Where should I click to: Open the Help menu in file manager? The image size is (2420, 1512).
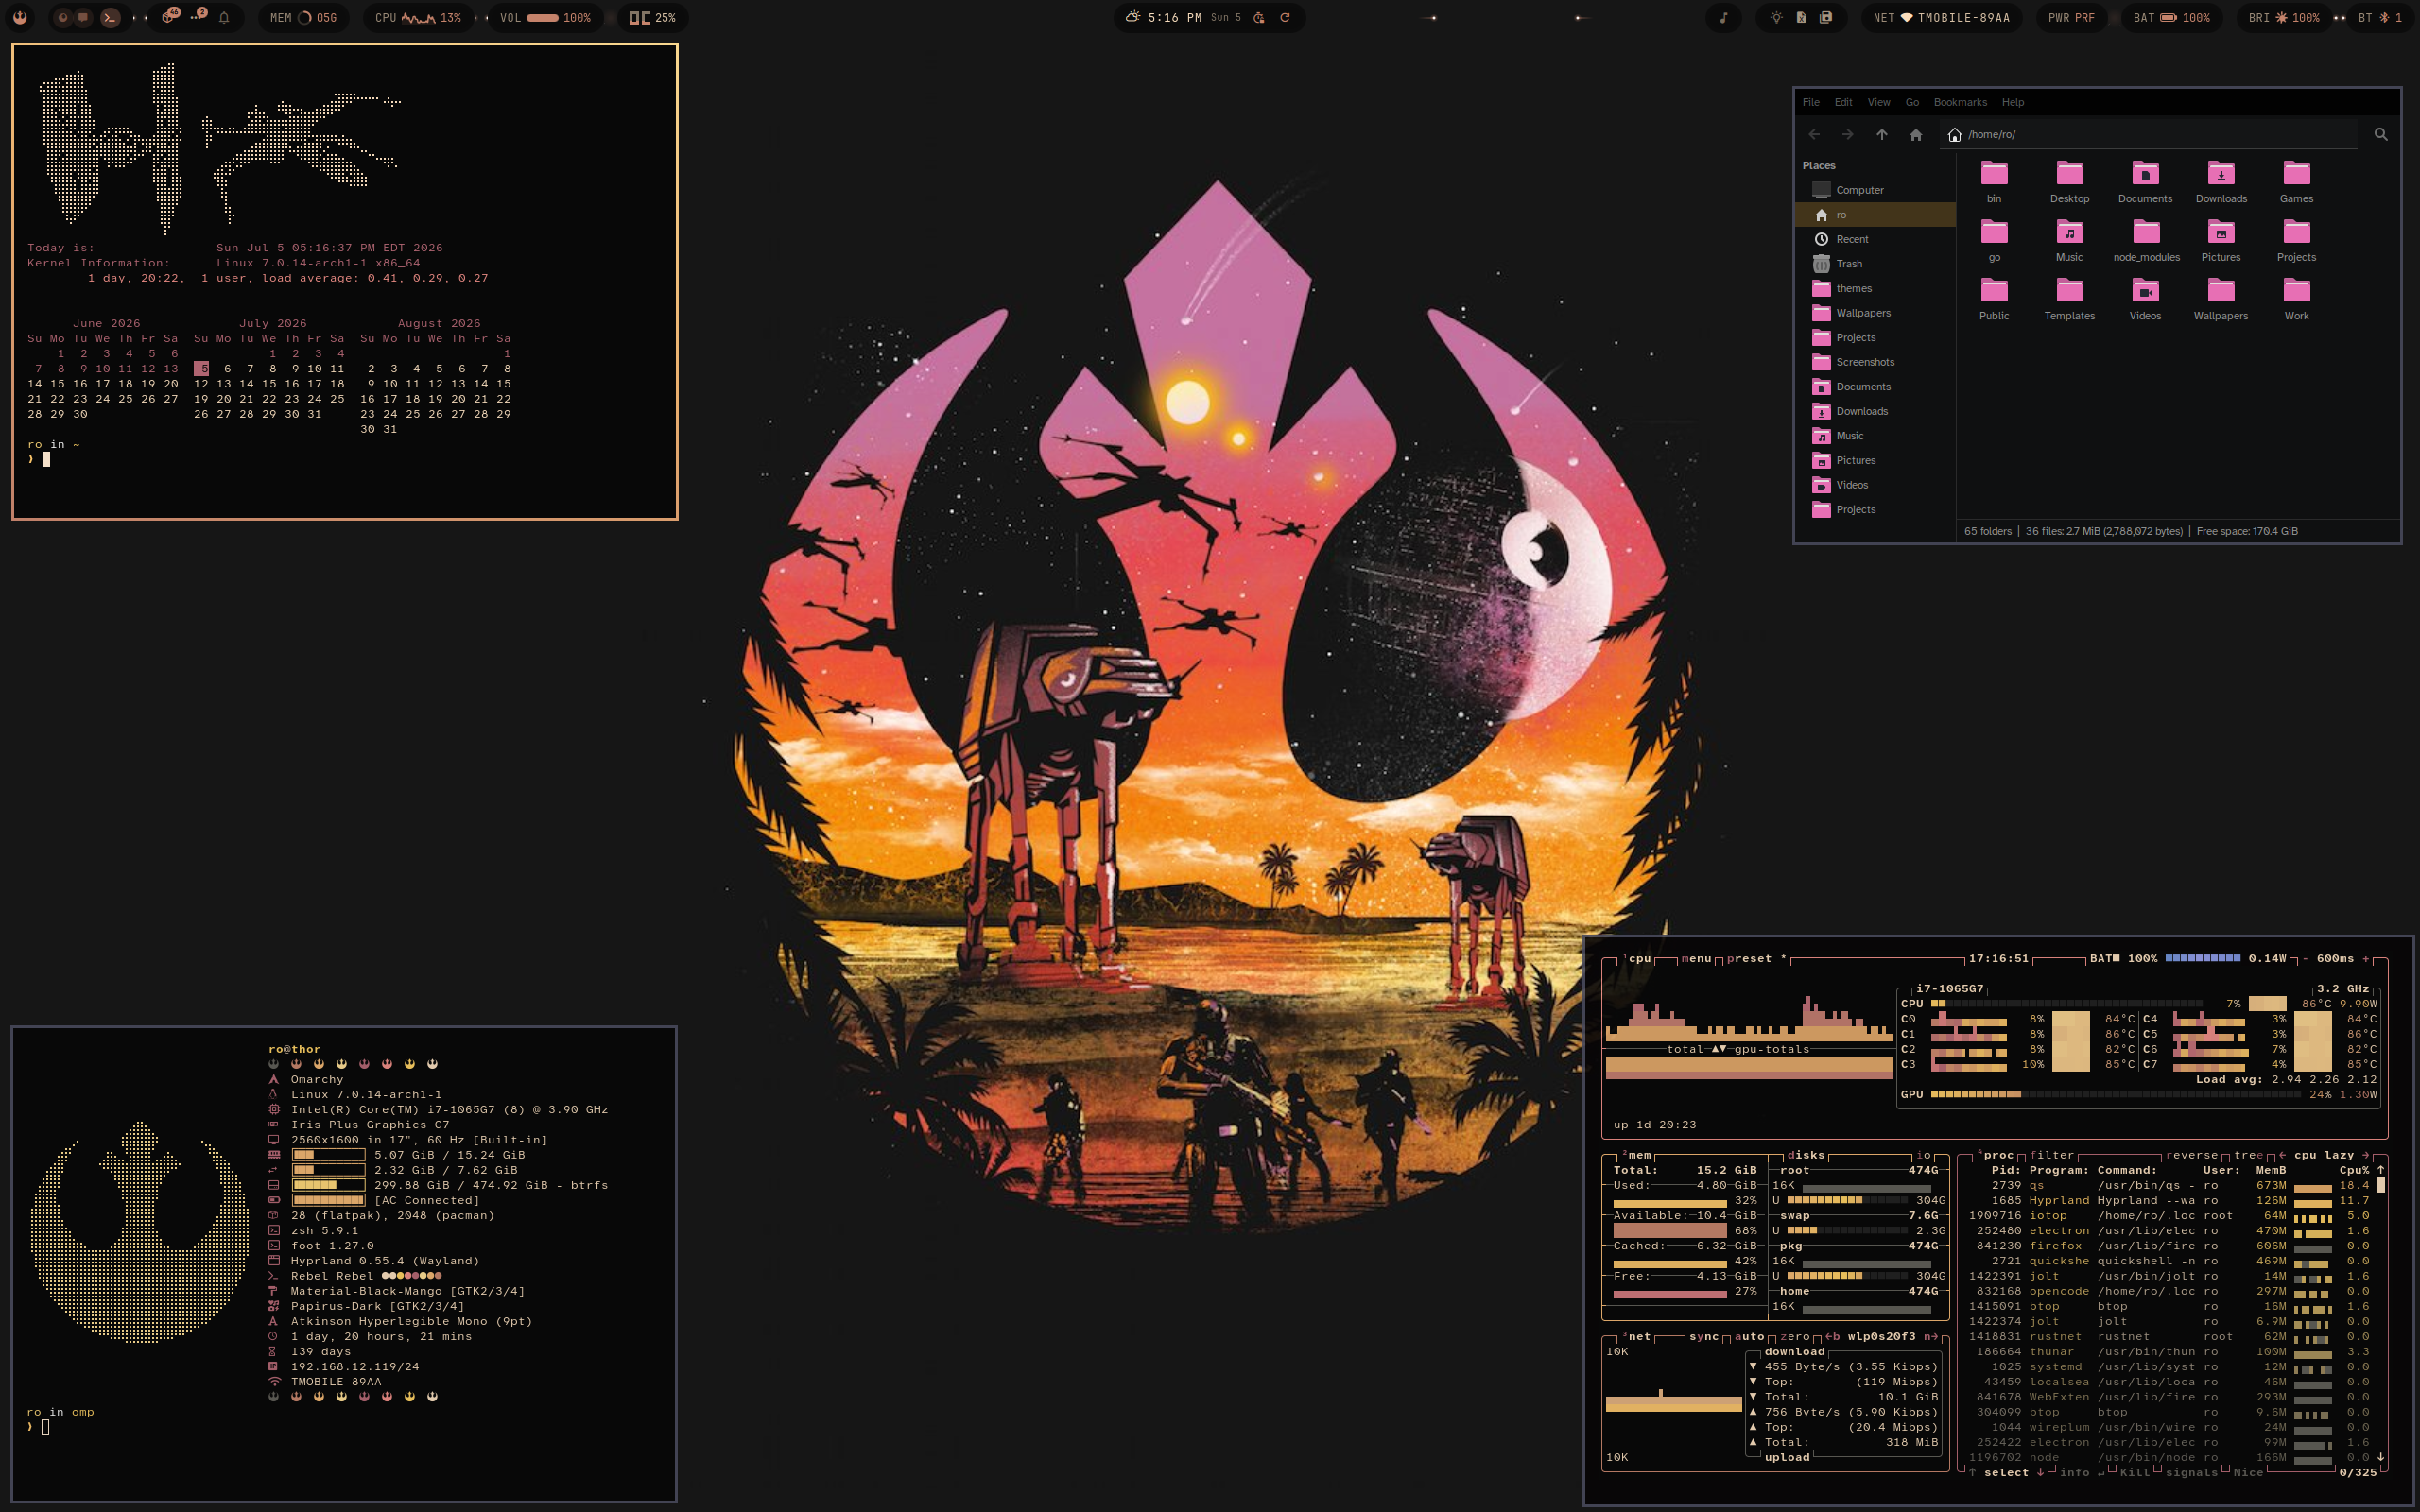point(2013,102)
